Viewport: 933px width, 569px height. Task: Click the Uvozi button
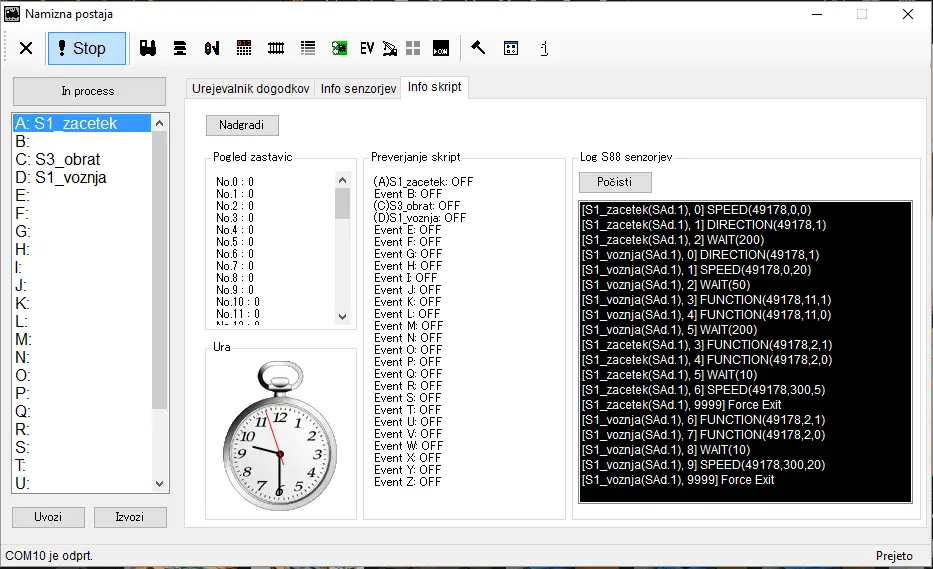pyautogui.click(x=48, y=517)
